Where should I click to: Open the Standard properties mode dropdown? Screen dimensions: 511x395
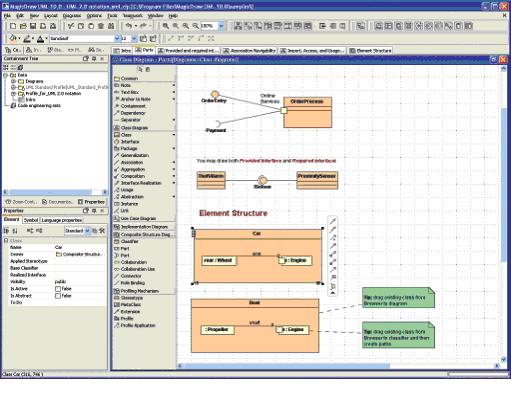click(x=87, y=231)
